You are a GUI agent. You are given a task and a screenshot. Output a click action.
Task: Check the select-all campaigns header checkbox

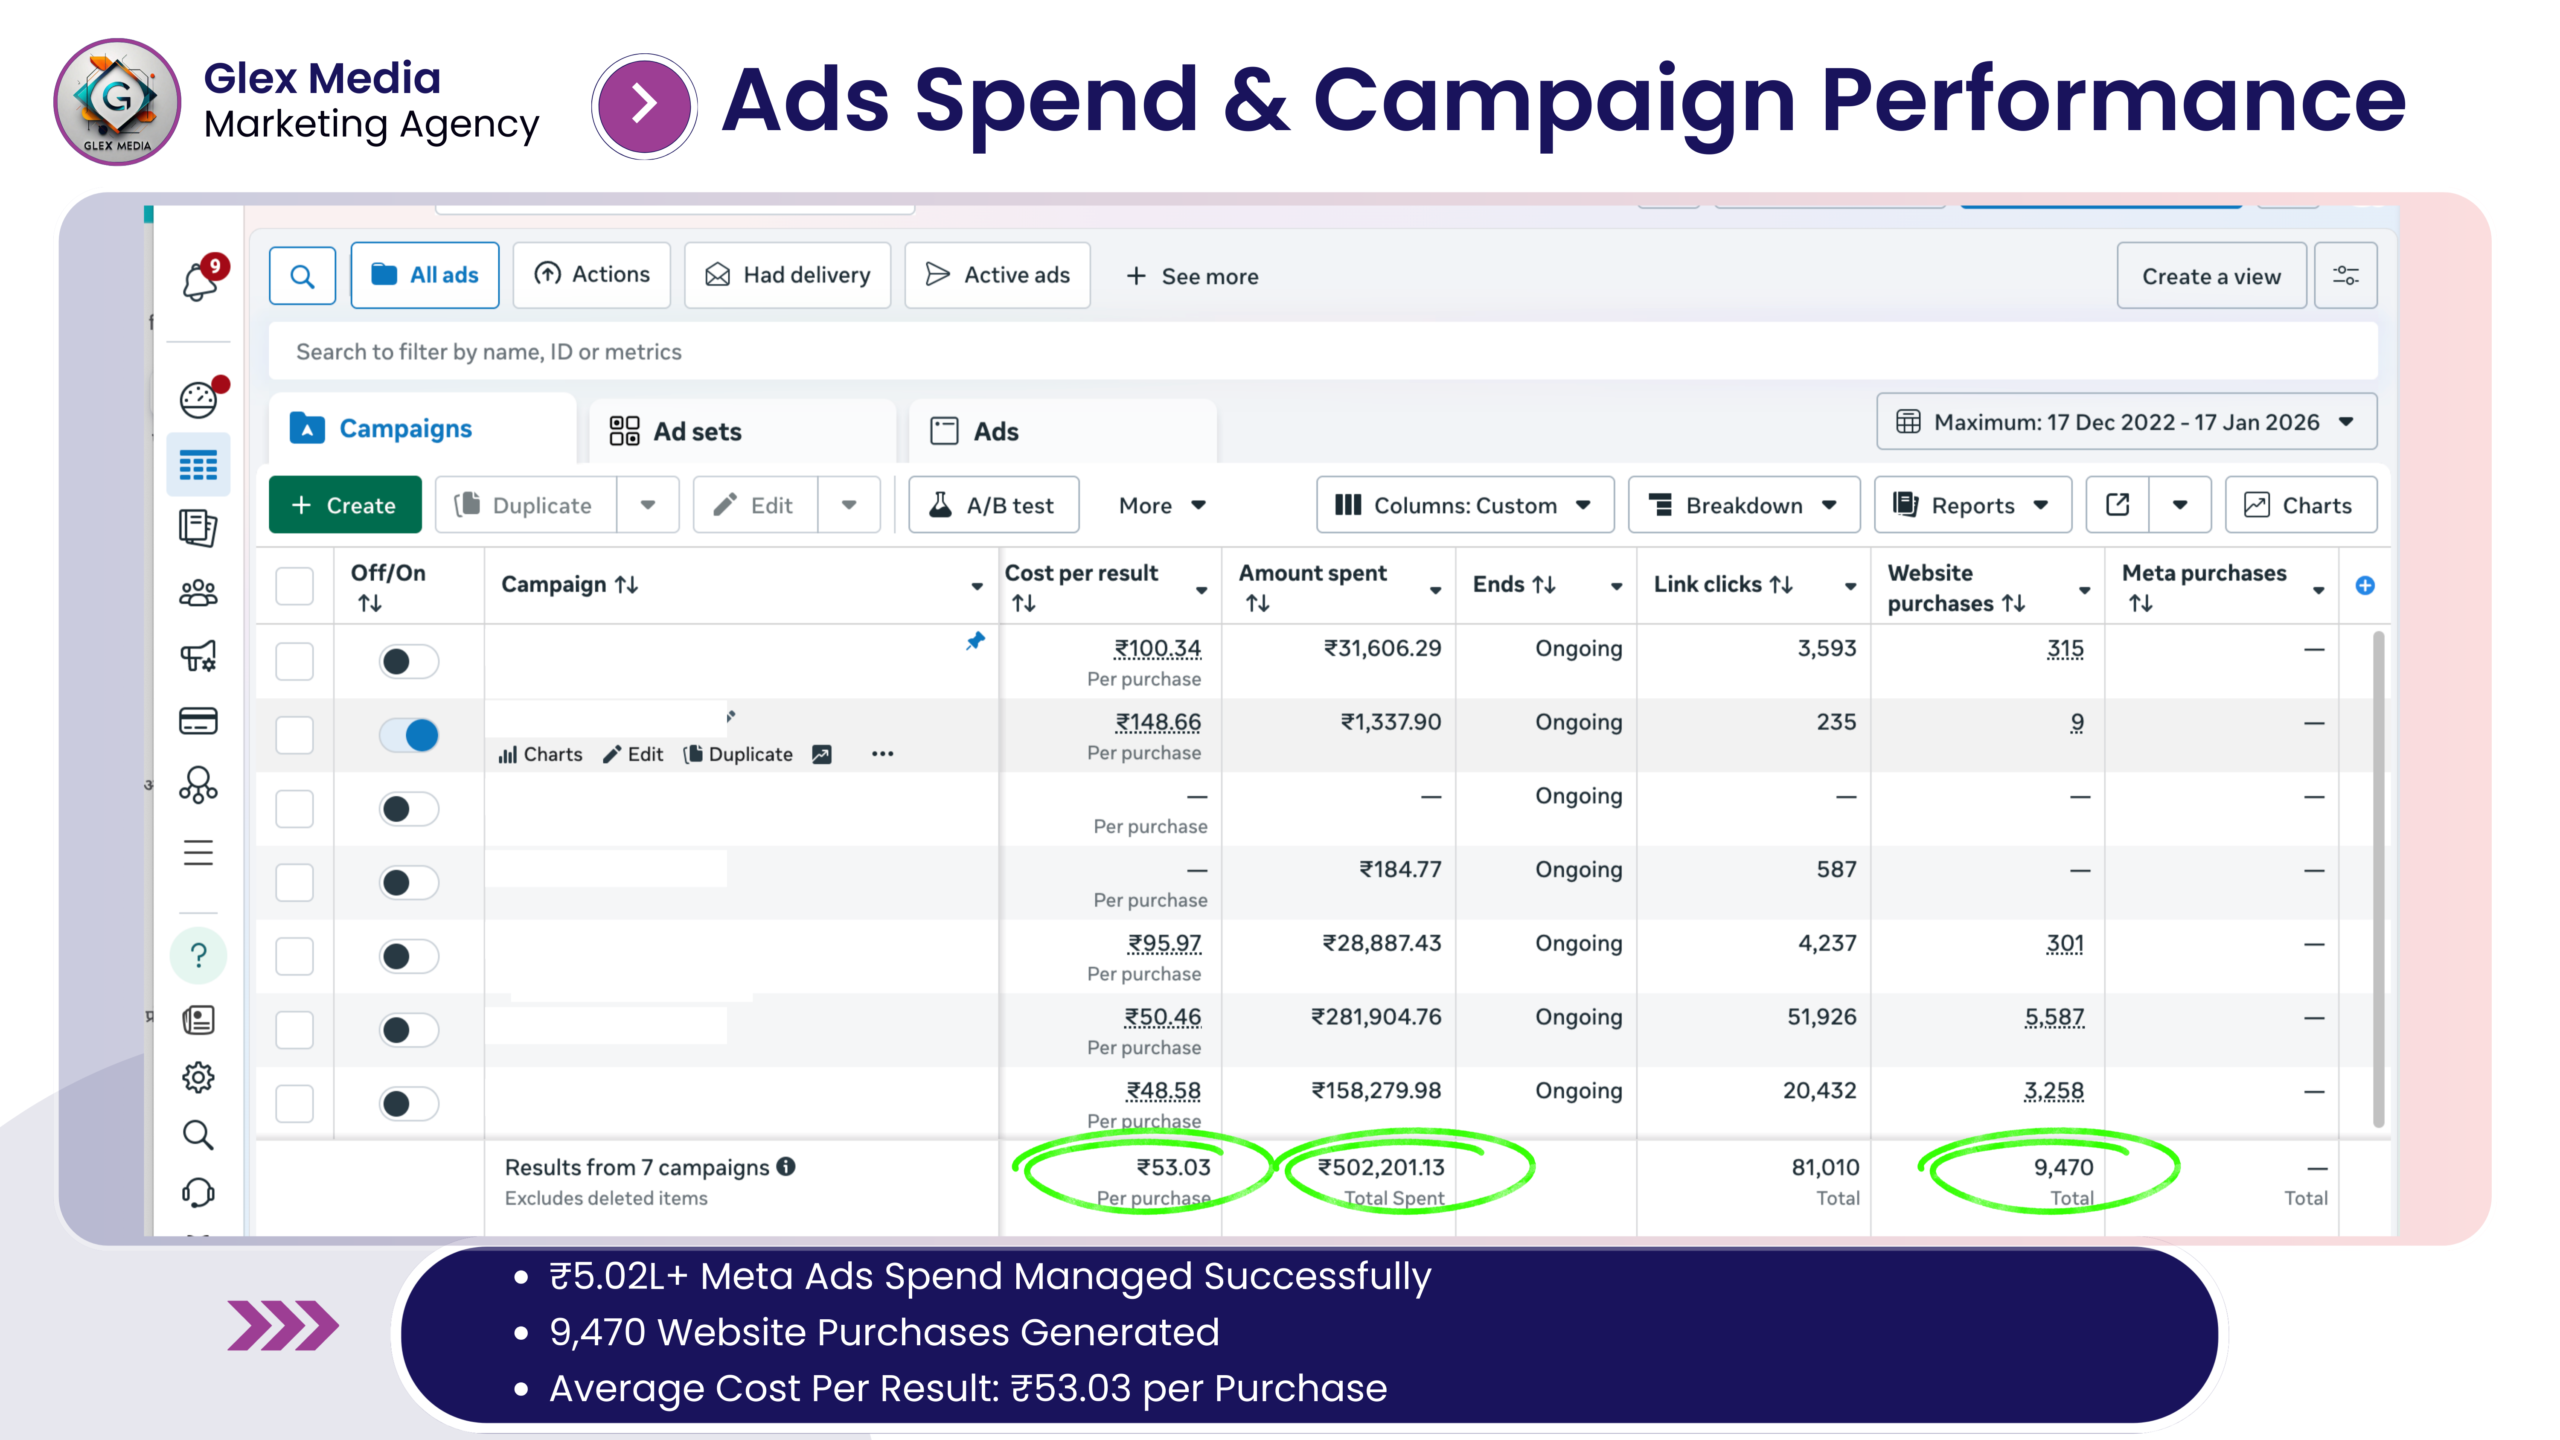pyautogui.click(x=294, y=586)
